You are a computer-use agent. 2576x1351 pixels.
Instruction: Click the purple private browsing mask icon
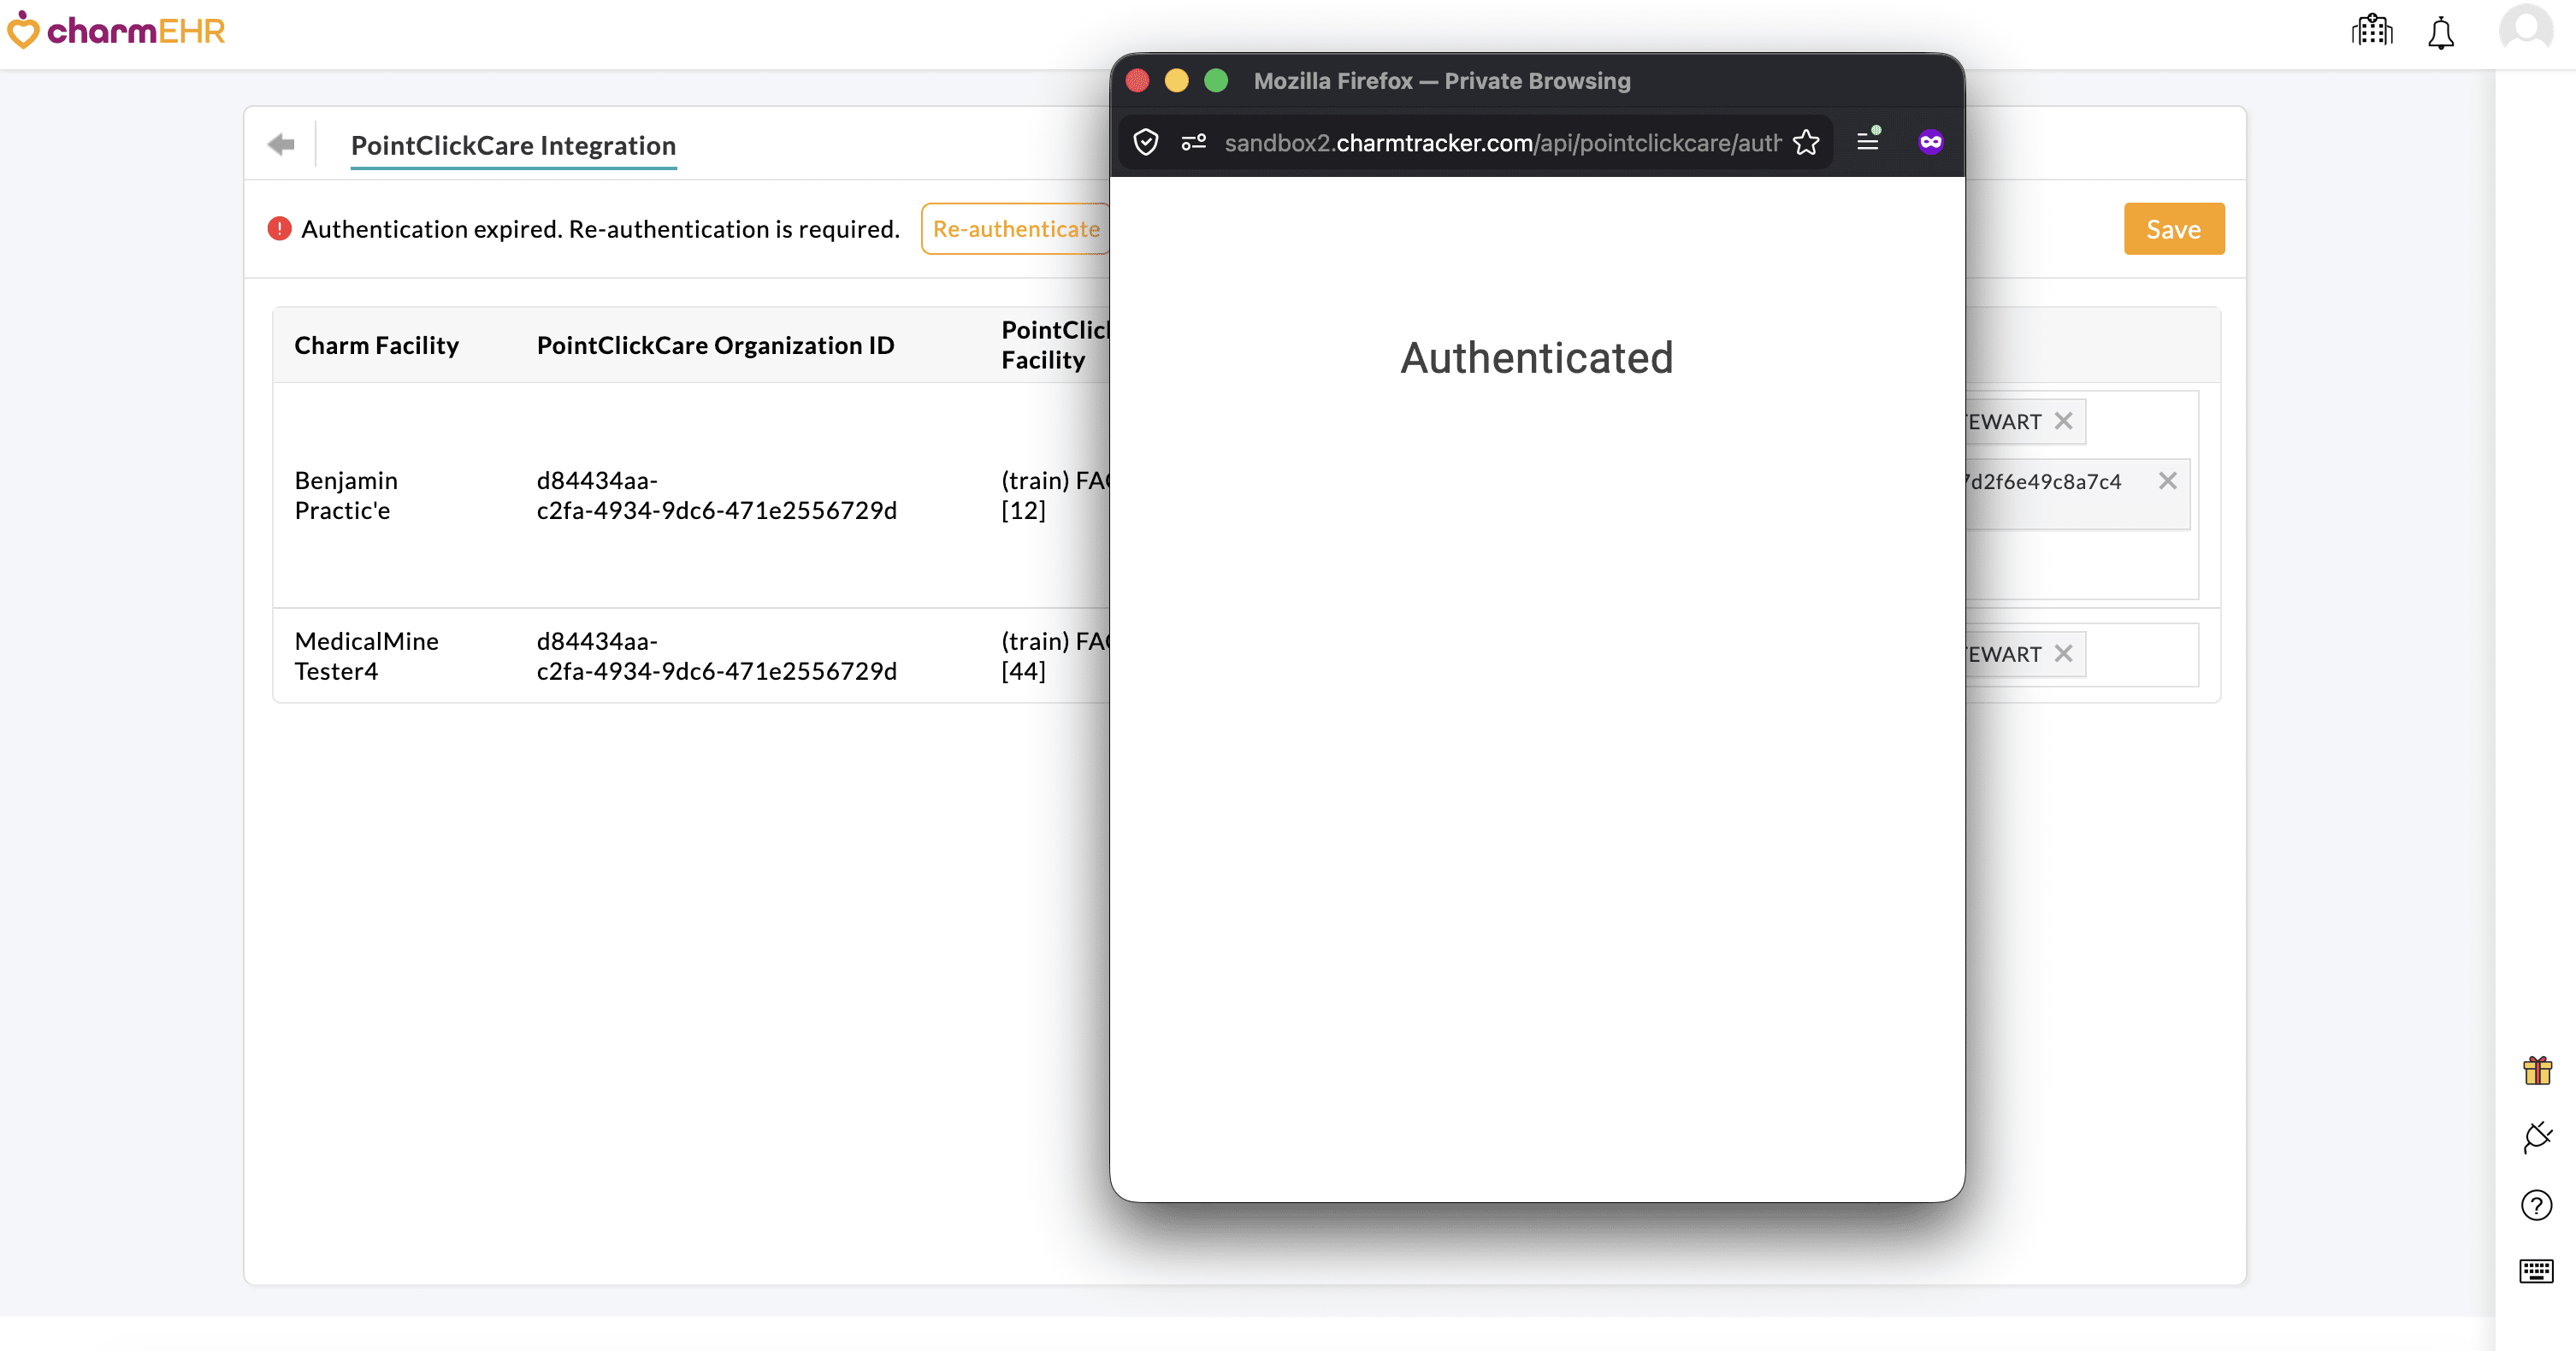pyautogui.click(x=1931, y=142)
